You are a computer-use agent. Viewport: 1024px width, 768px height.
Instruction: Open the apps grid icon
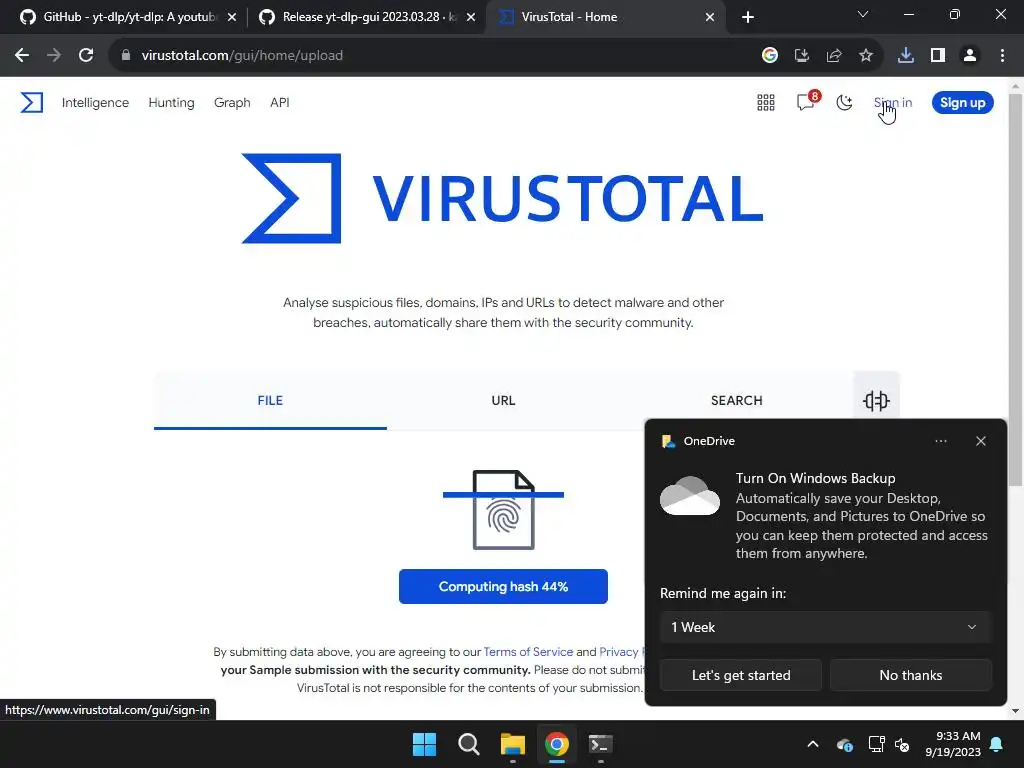tap(765, 103)
